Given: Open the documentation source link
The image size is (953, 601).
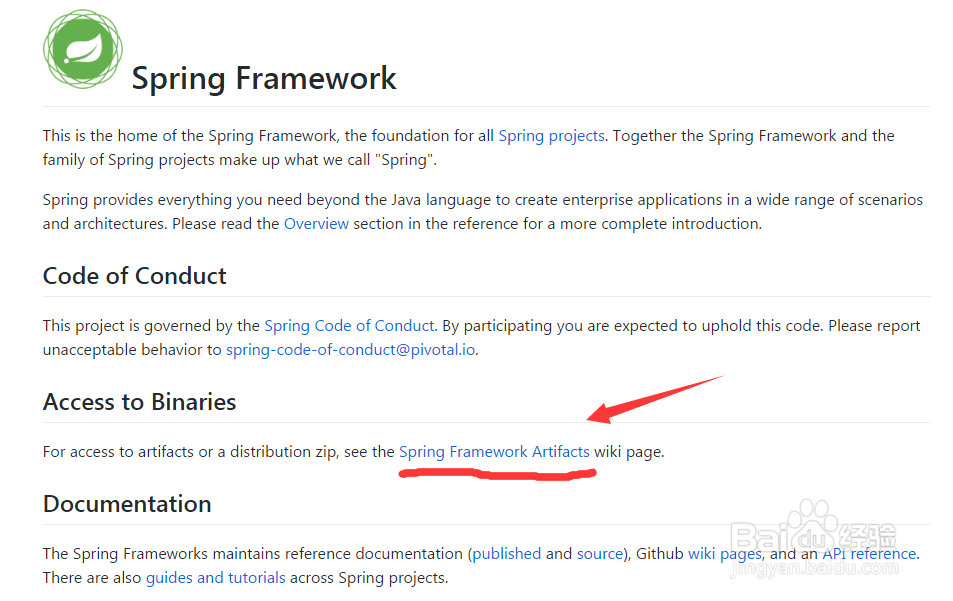Looking at the screenshot, I should tap(600, 554).
